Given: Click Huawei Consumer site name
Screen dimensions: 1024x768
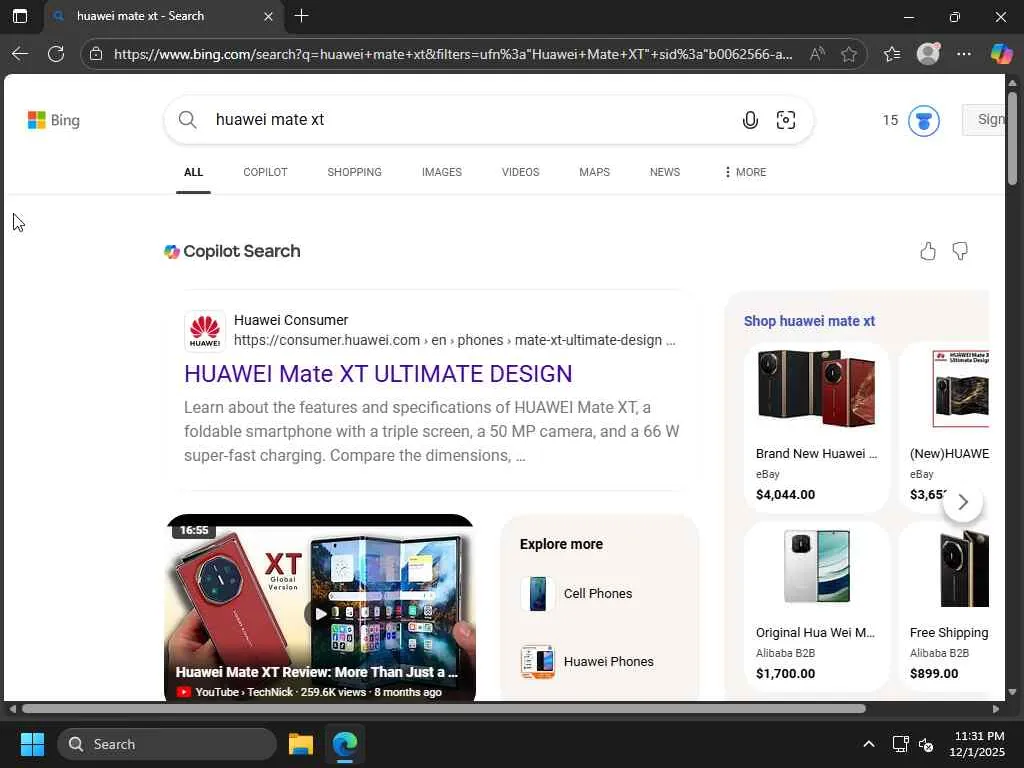Looking at the screenshot, I should pos(291,320).
